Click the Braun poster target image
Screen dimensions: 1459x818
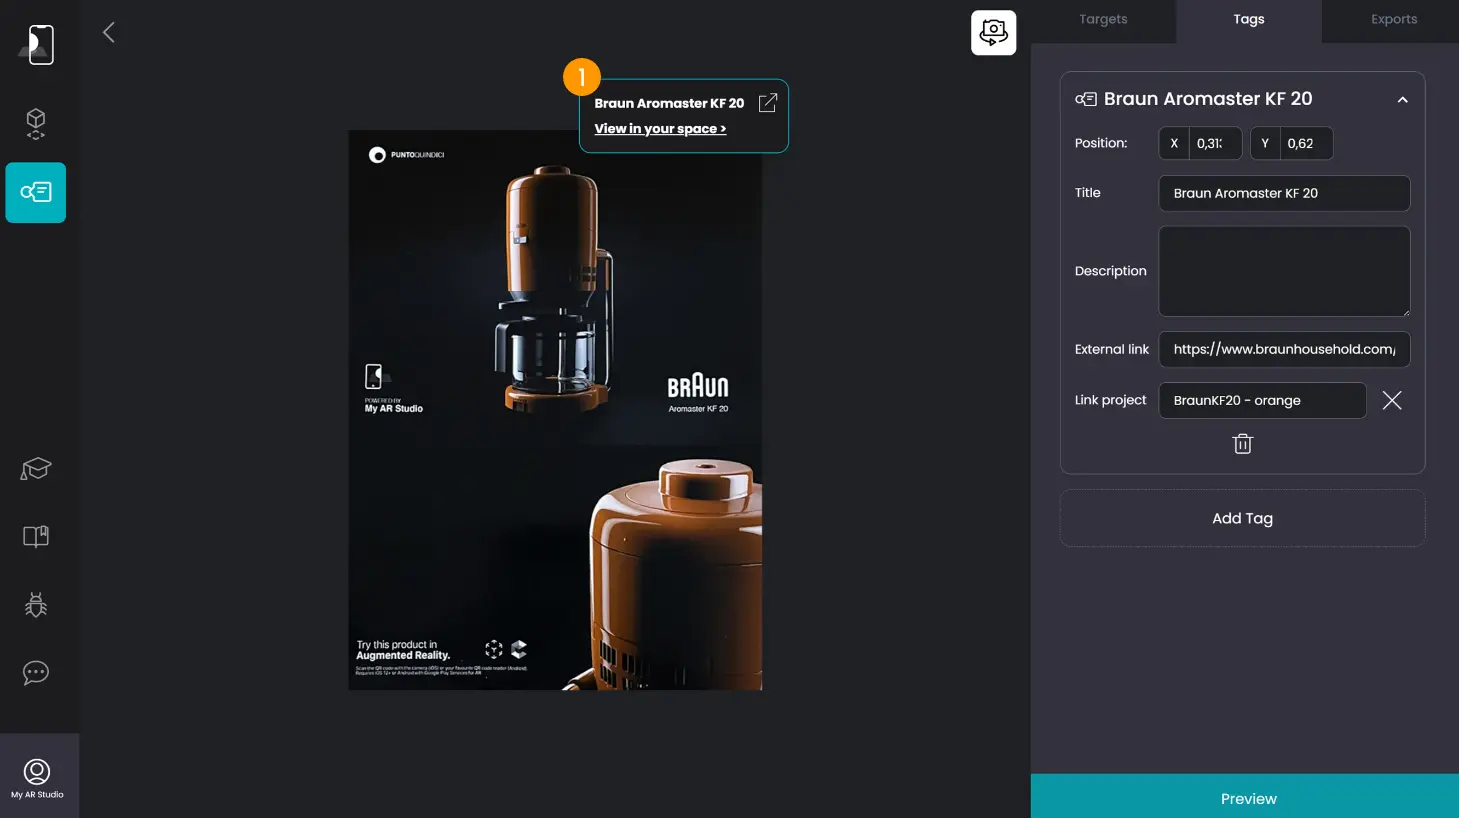click(555, 410)
